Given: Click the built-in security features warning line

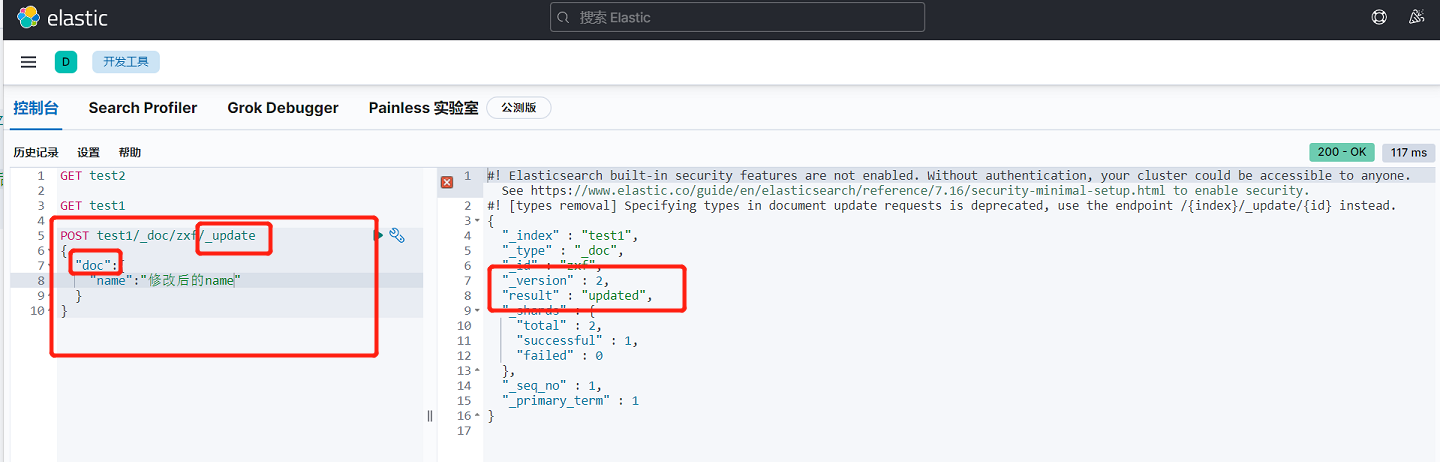Looking at the screenshot, I should (x=949, y=175).
